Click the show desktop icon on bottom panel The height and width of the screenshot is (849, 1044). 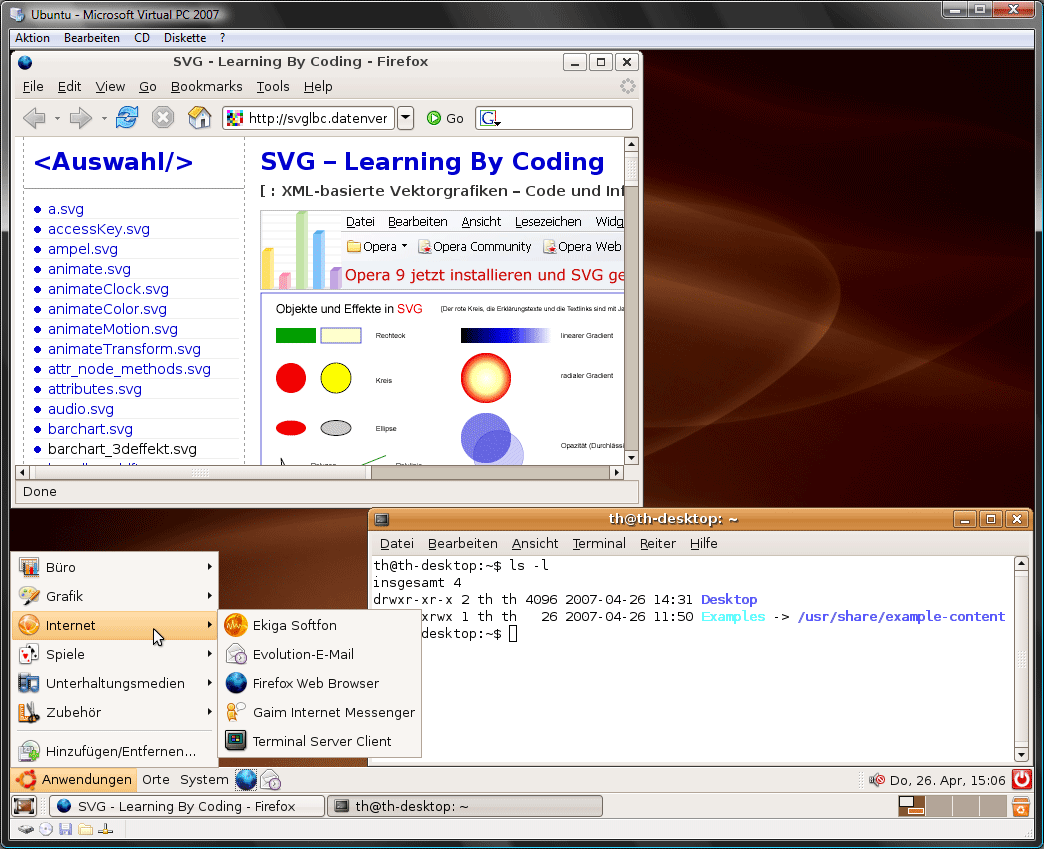pyautogui.click(x=24, y=806)
